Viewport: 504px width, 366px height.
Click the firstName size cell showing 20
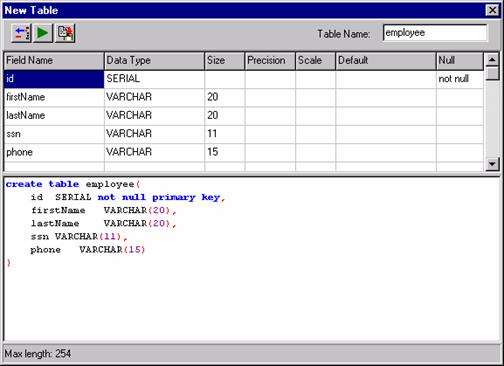(x=225, y=97)
